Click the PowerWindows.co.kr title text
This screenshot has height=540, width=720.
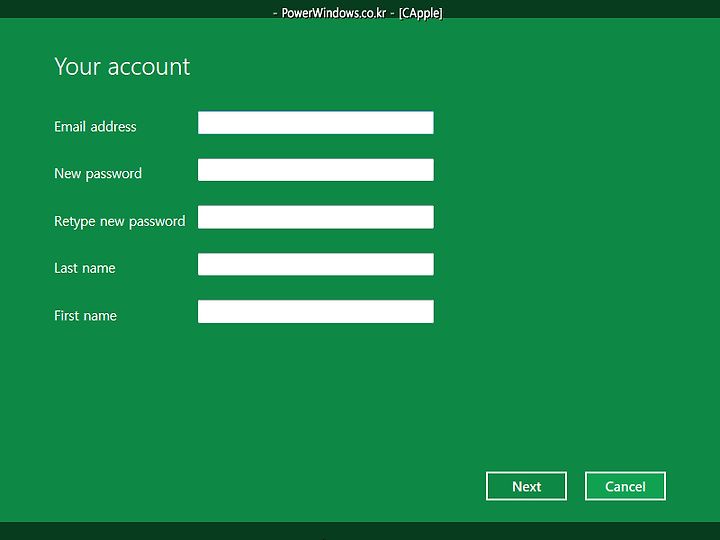click(x=358, y=13)
